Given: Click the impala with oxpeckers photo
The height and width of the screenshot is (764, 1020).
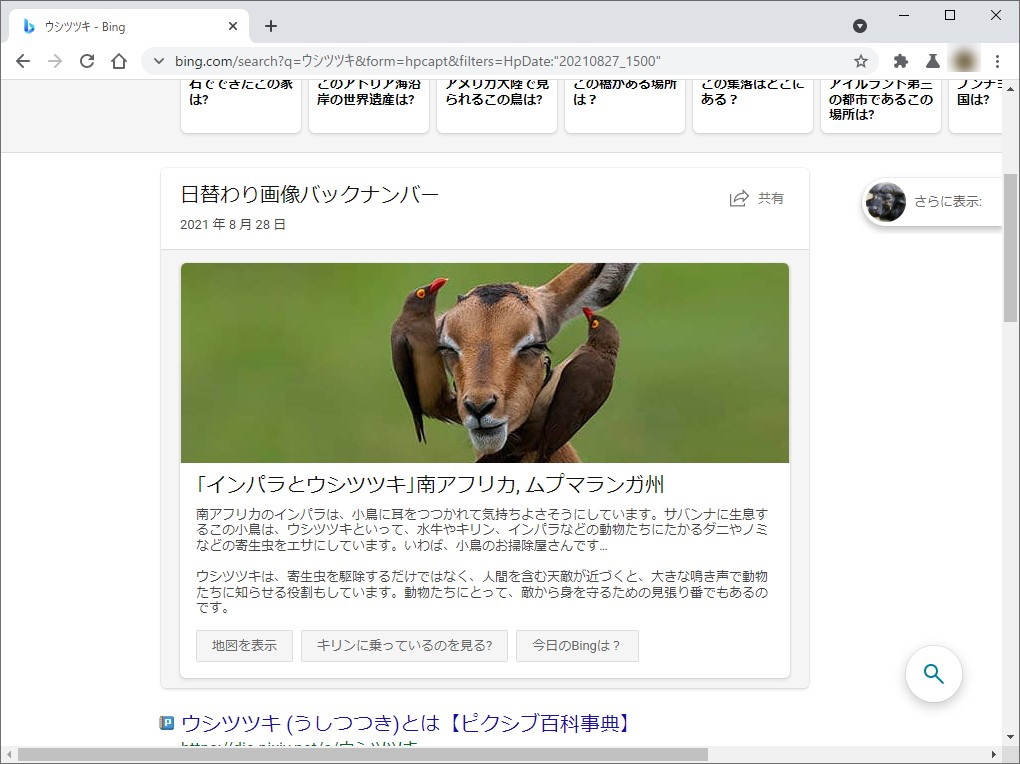Looking at the screenshot, I should click(x=484, y=362).
